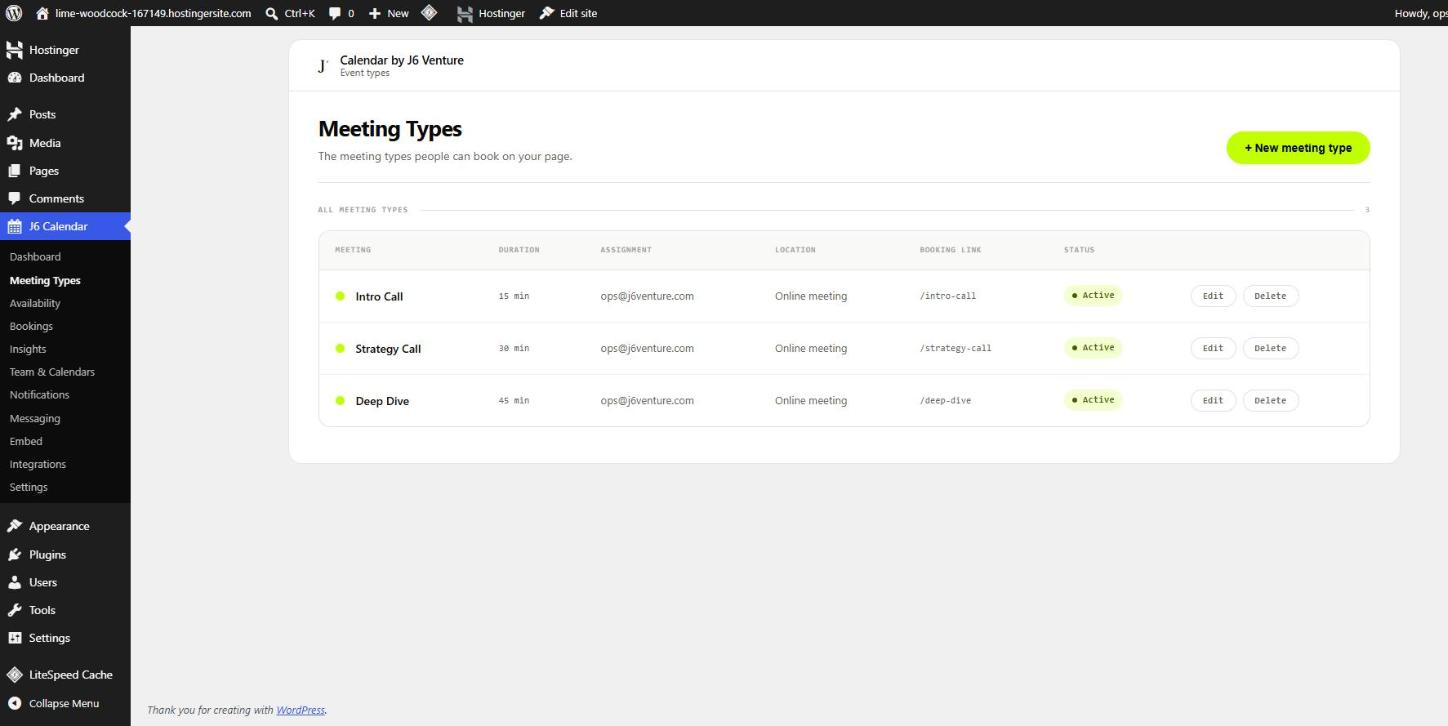This screenshot has width=1448, height=726.
Task: Click the /intro-call booking link
Action: coord(948,296)
